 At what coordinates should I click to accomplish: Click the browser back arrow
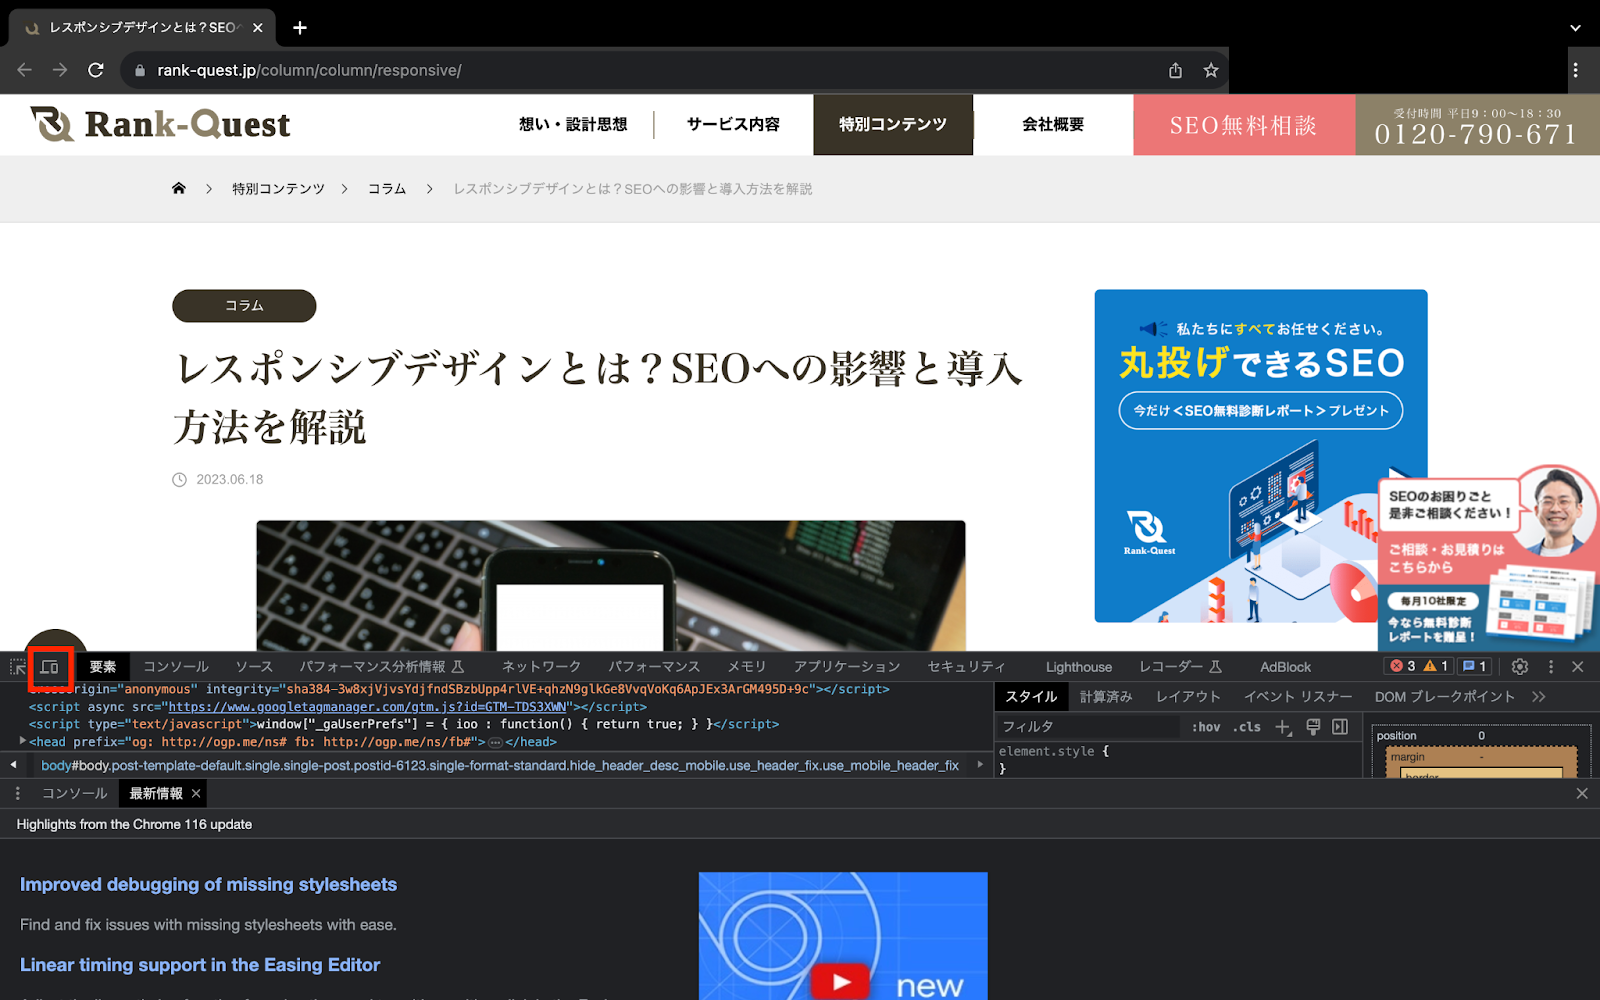[25, 70]
